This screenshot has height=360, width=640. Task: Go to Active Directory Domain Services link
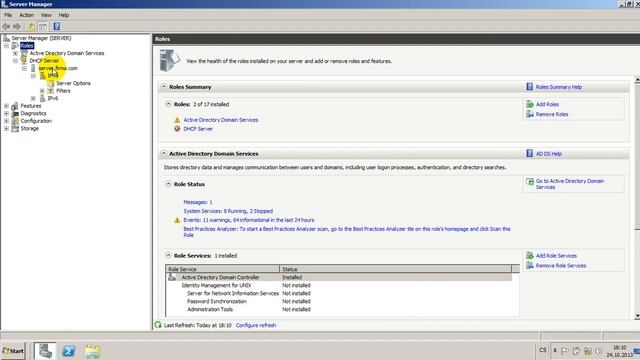coord(570,184)
